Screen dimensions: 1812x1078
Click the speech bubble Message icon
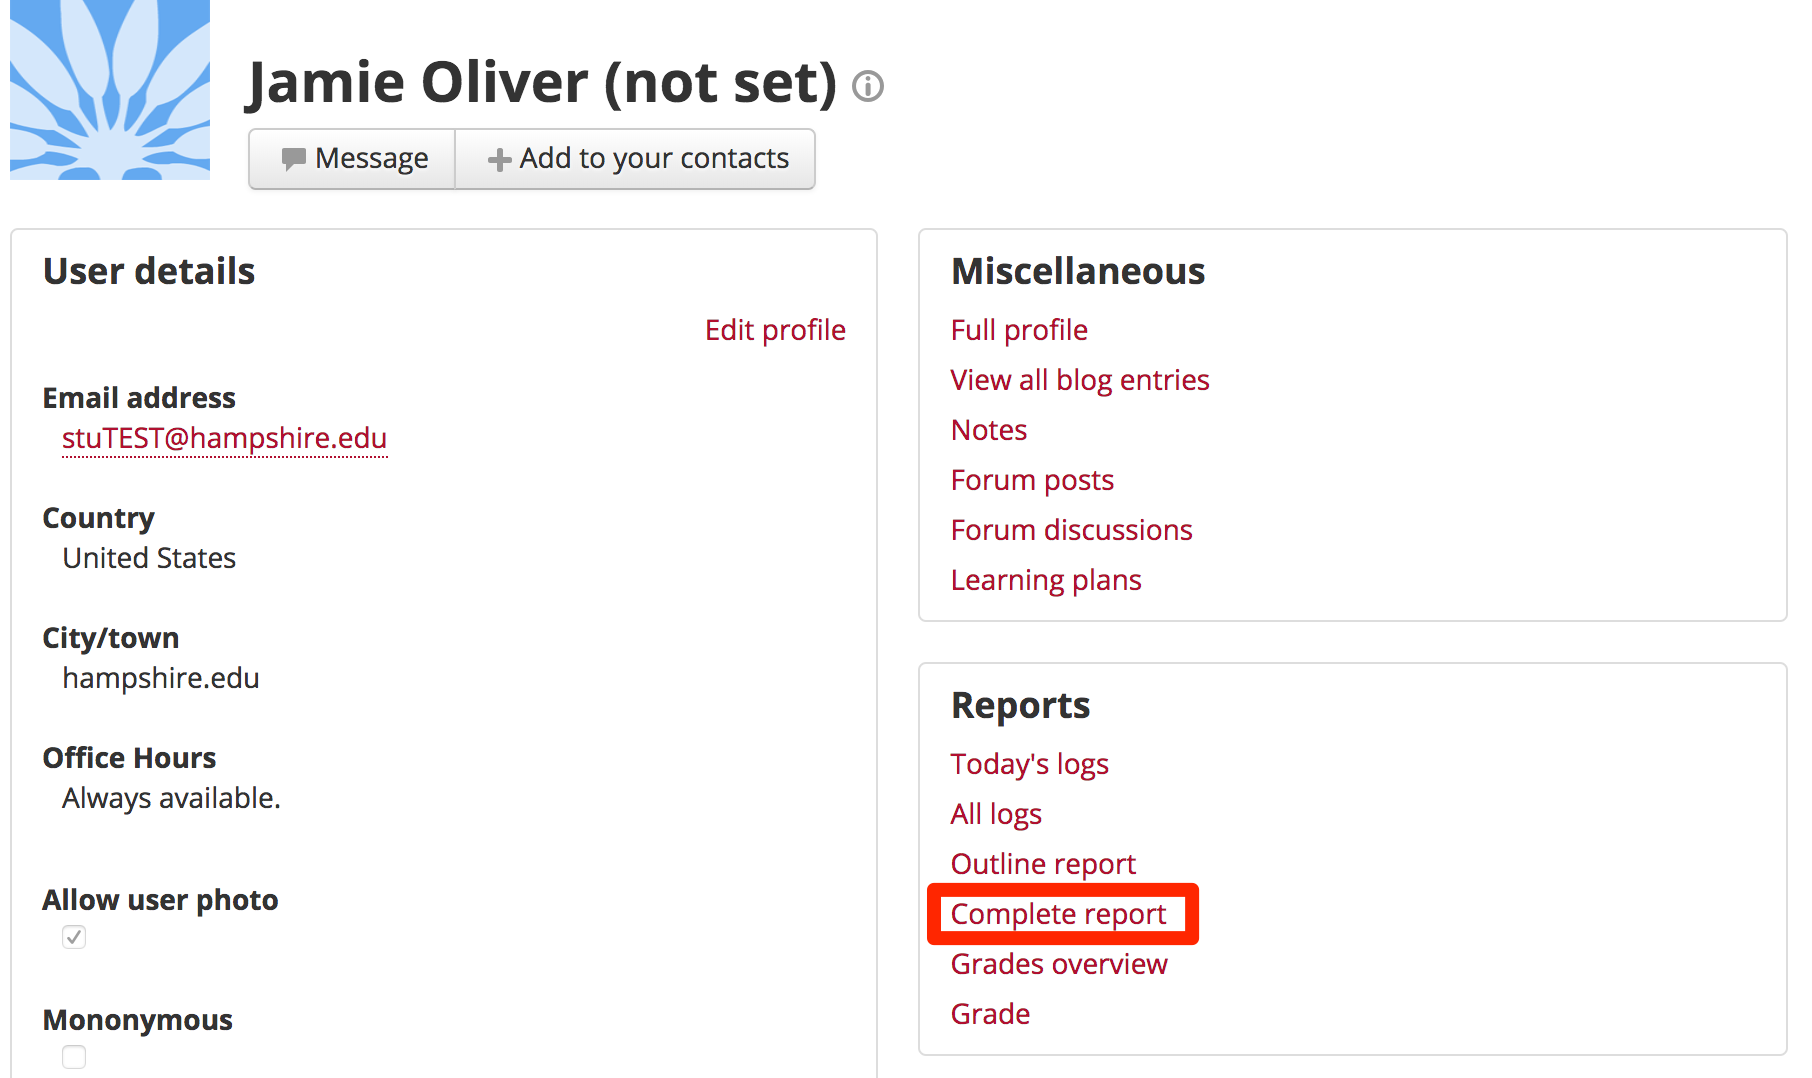pyautogui.click(x=293, y=159)
